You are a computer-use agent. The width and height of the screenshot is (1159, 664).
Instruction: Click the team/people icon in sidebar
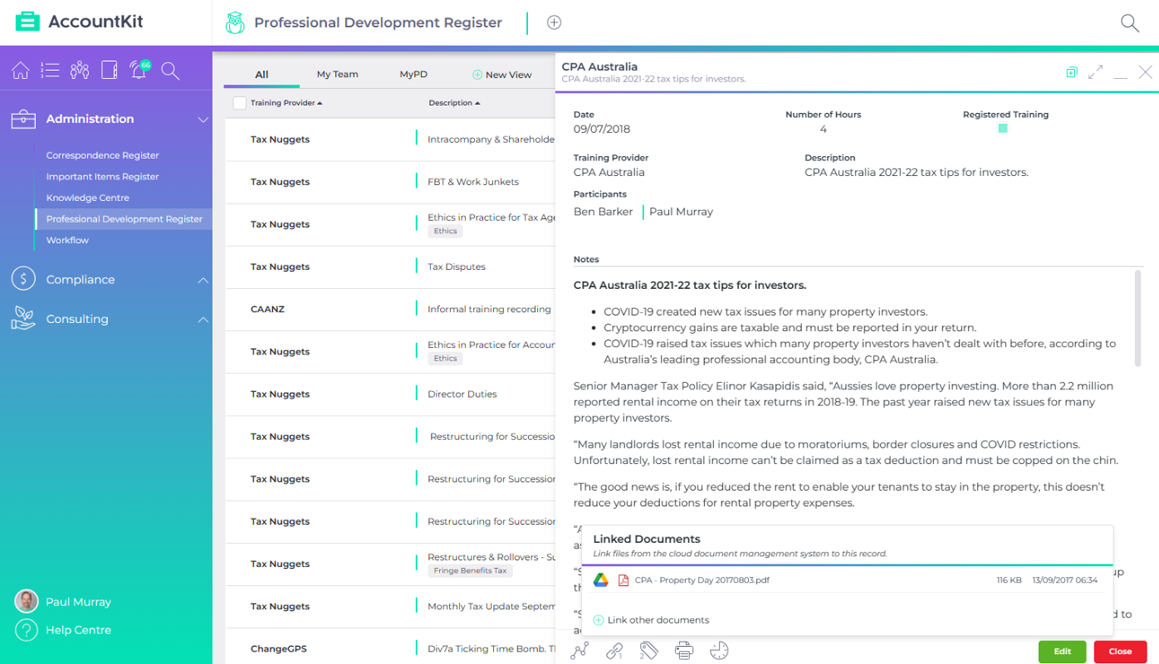(80, 70)
